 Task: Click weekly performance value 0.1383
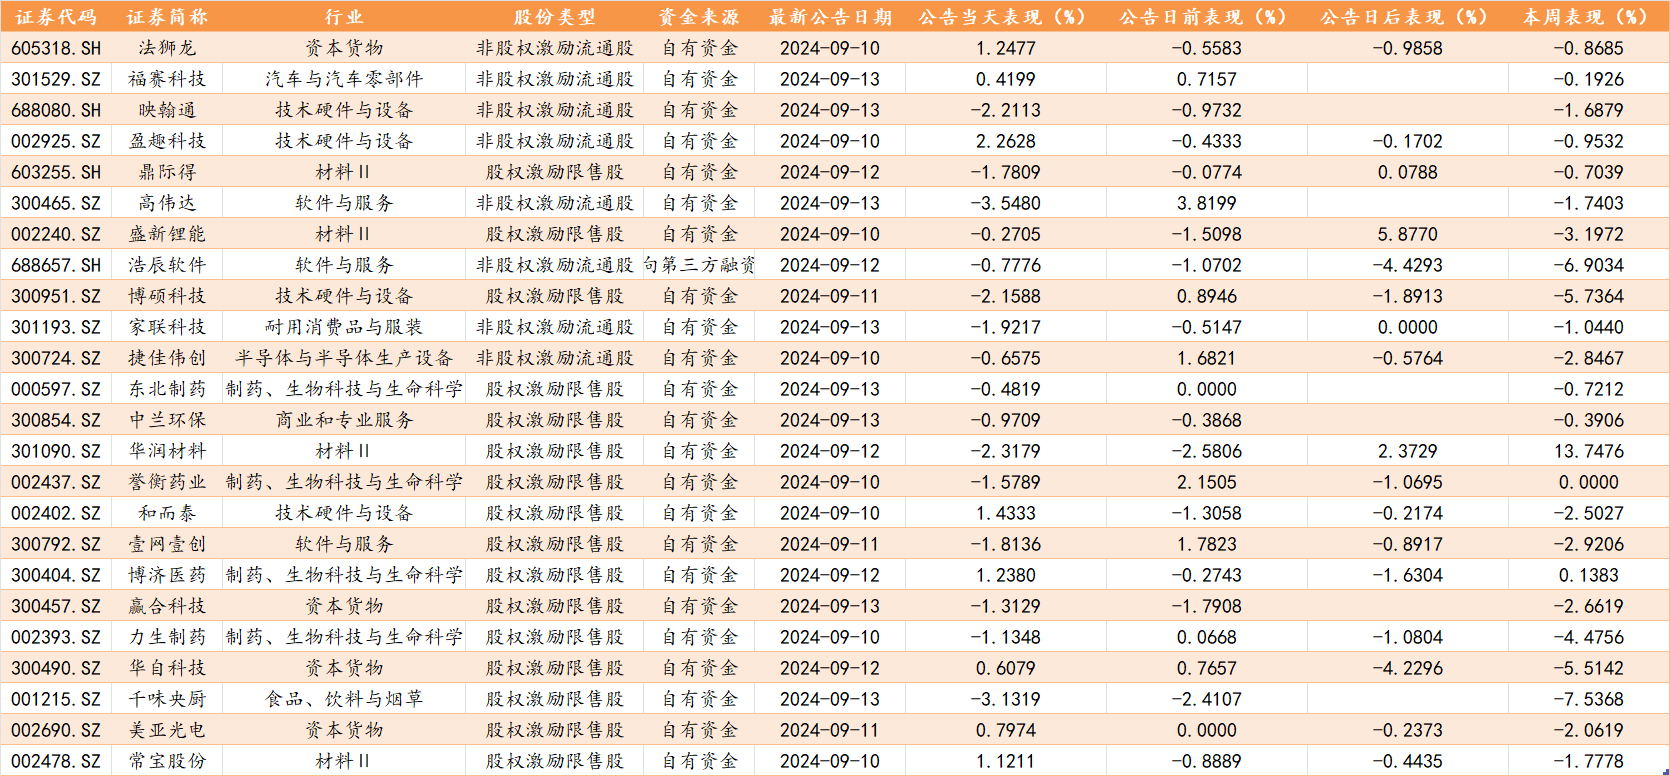click(1589, 575)
